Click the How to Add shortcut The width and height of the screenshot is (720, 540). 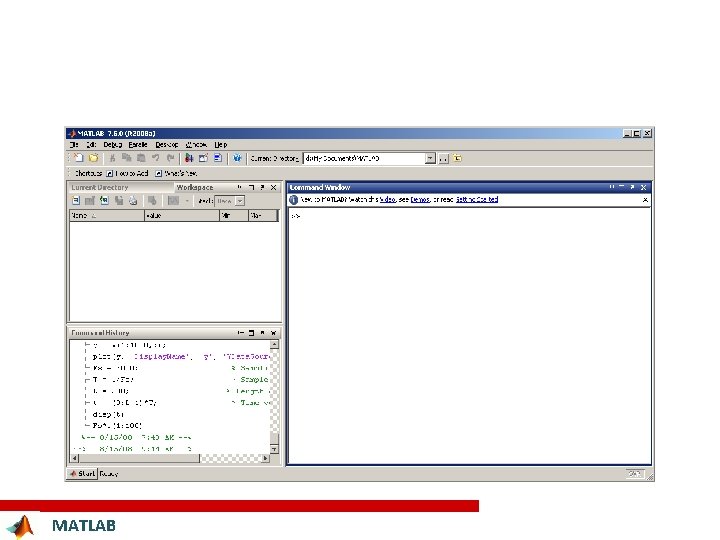tap(127, 173)
